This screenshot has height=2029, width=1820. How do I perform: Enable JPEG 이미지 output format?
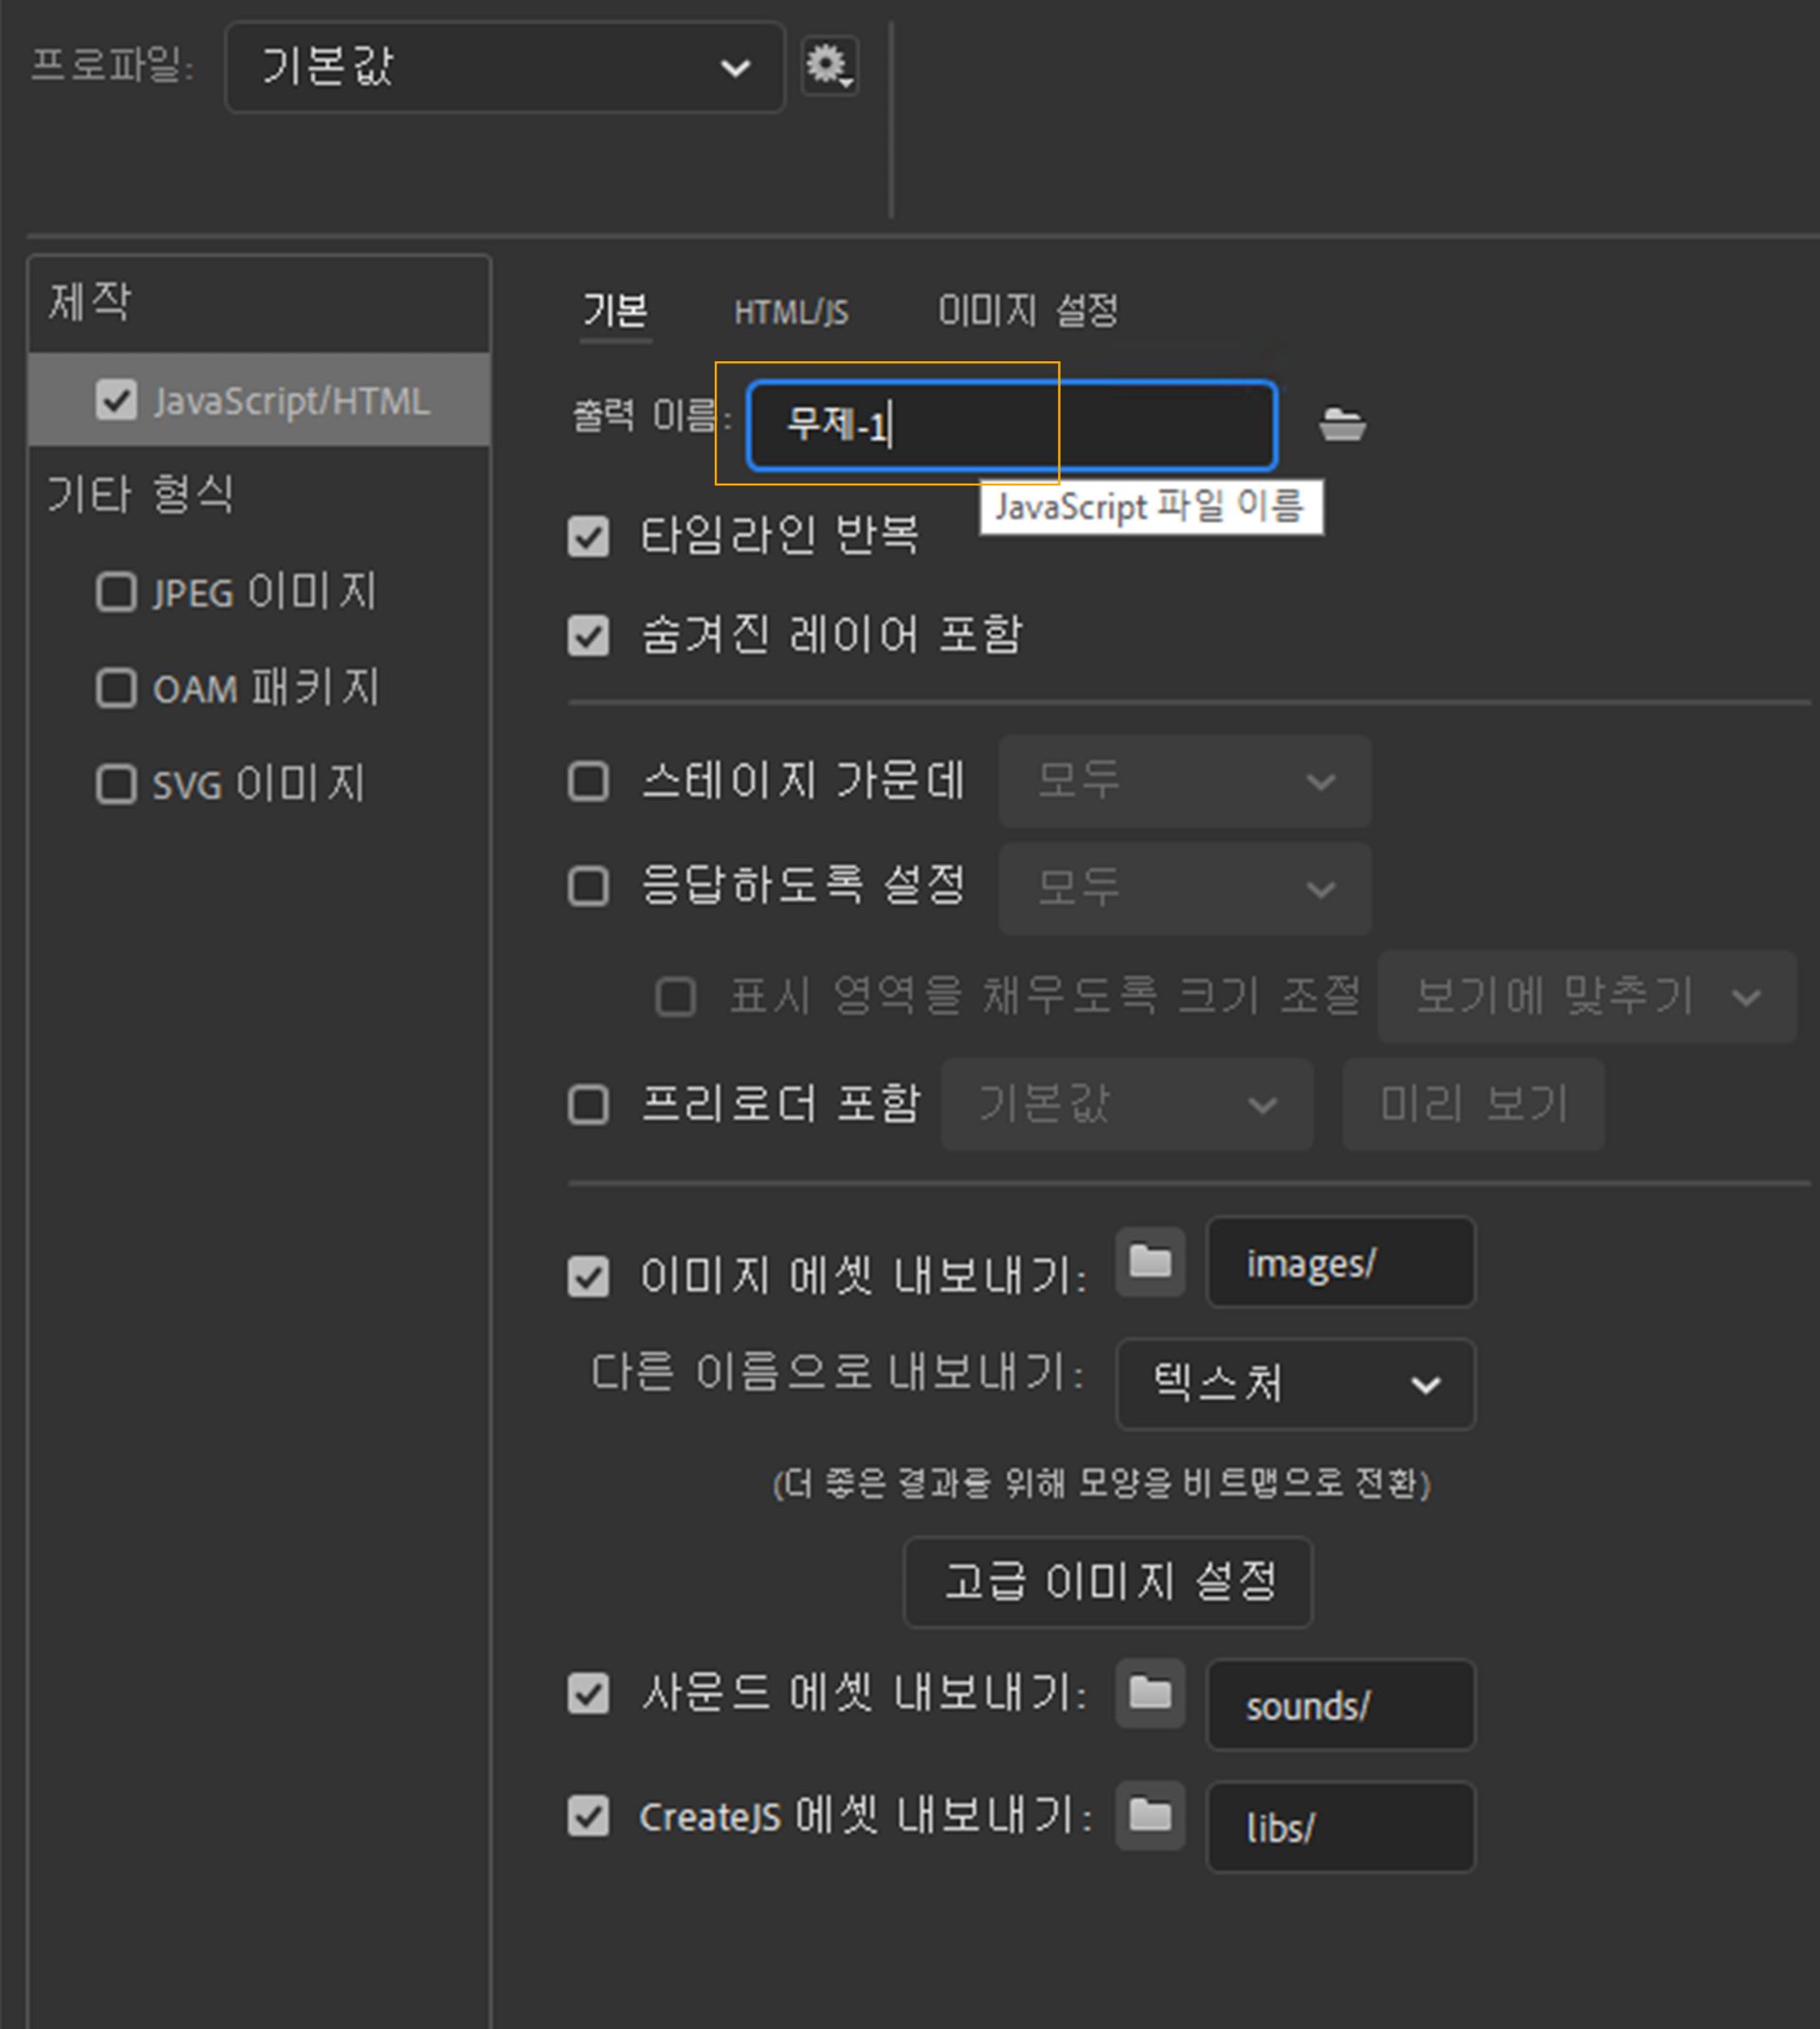pyautogui.click(x=115, y=592)
